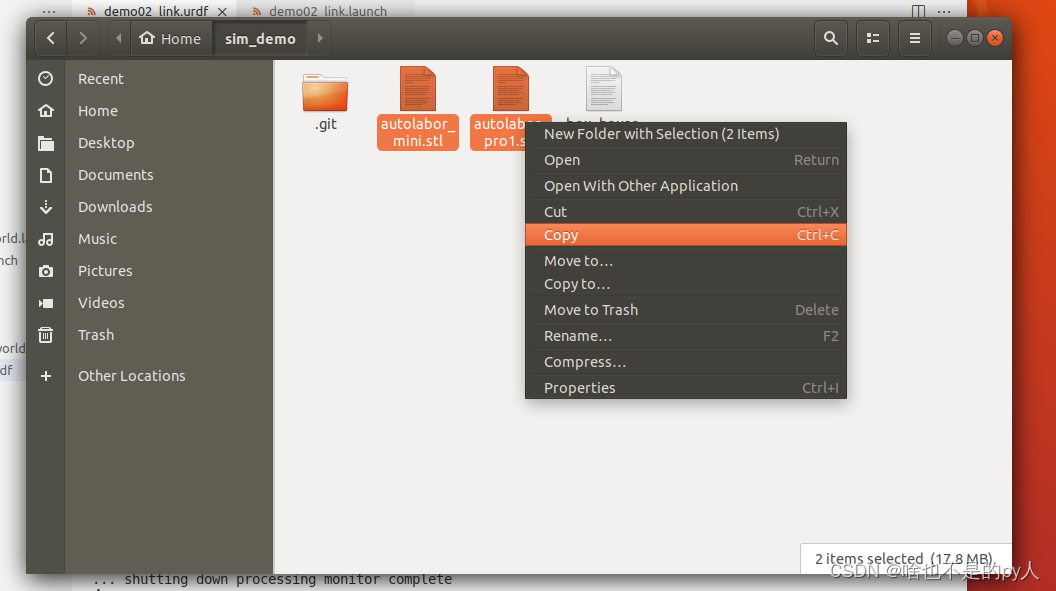The width and height of the screenshot is (1056, 591).
Task: Choose Compress… in the context menu
Action: tap(686, 362)
